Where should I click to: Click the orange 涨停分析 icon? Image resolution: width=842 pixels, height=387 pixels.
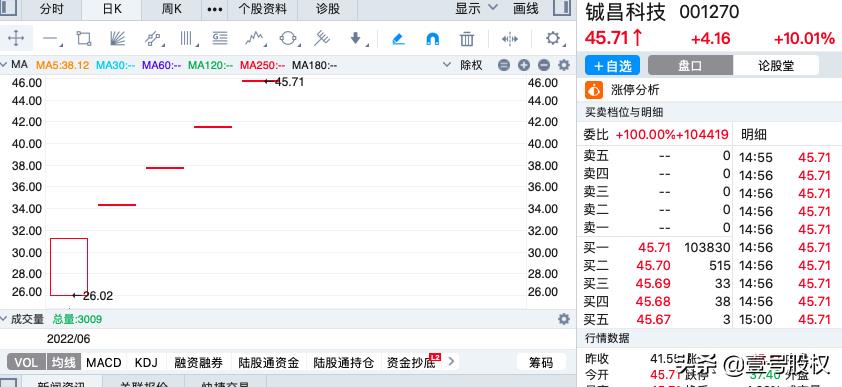[594, 90]
